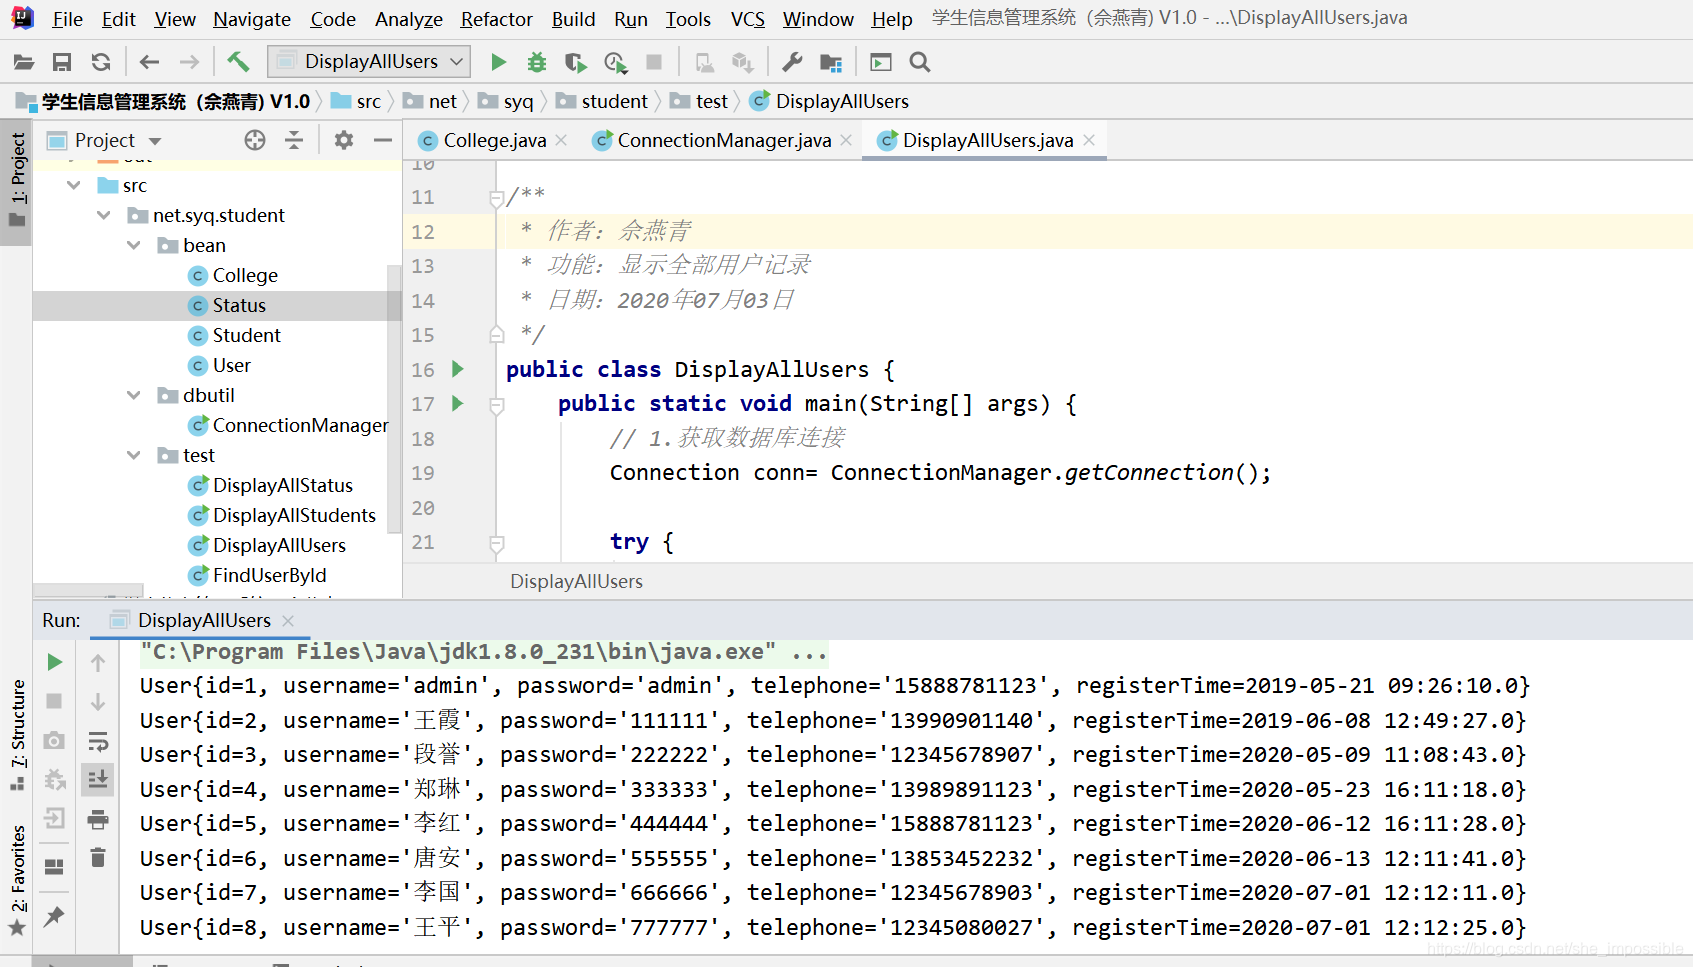Run with coverage using the shield icon
The height and width of the screenshot is (967, 1693).
(x=575, y=62)
